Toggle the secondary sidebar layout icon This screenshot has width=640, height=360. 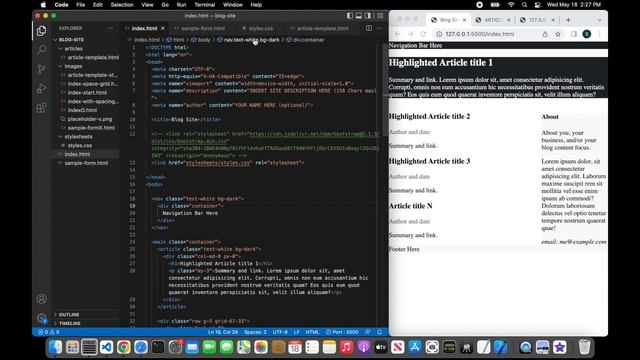click(368, 16)
